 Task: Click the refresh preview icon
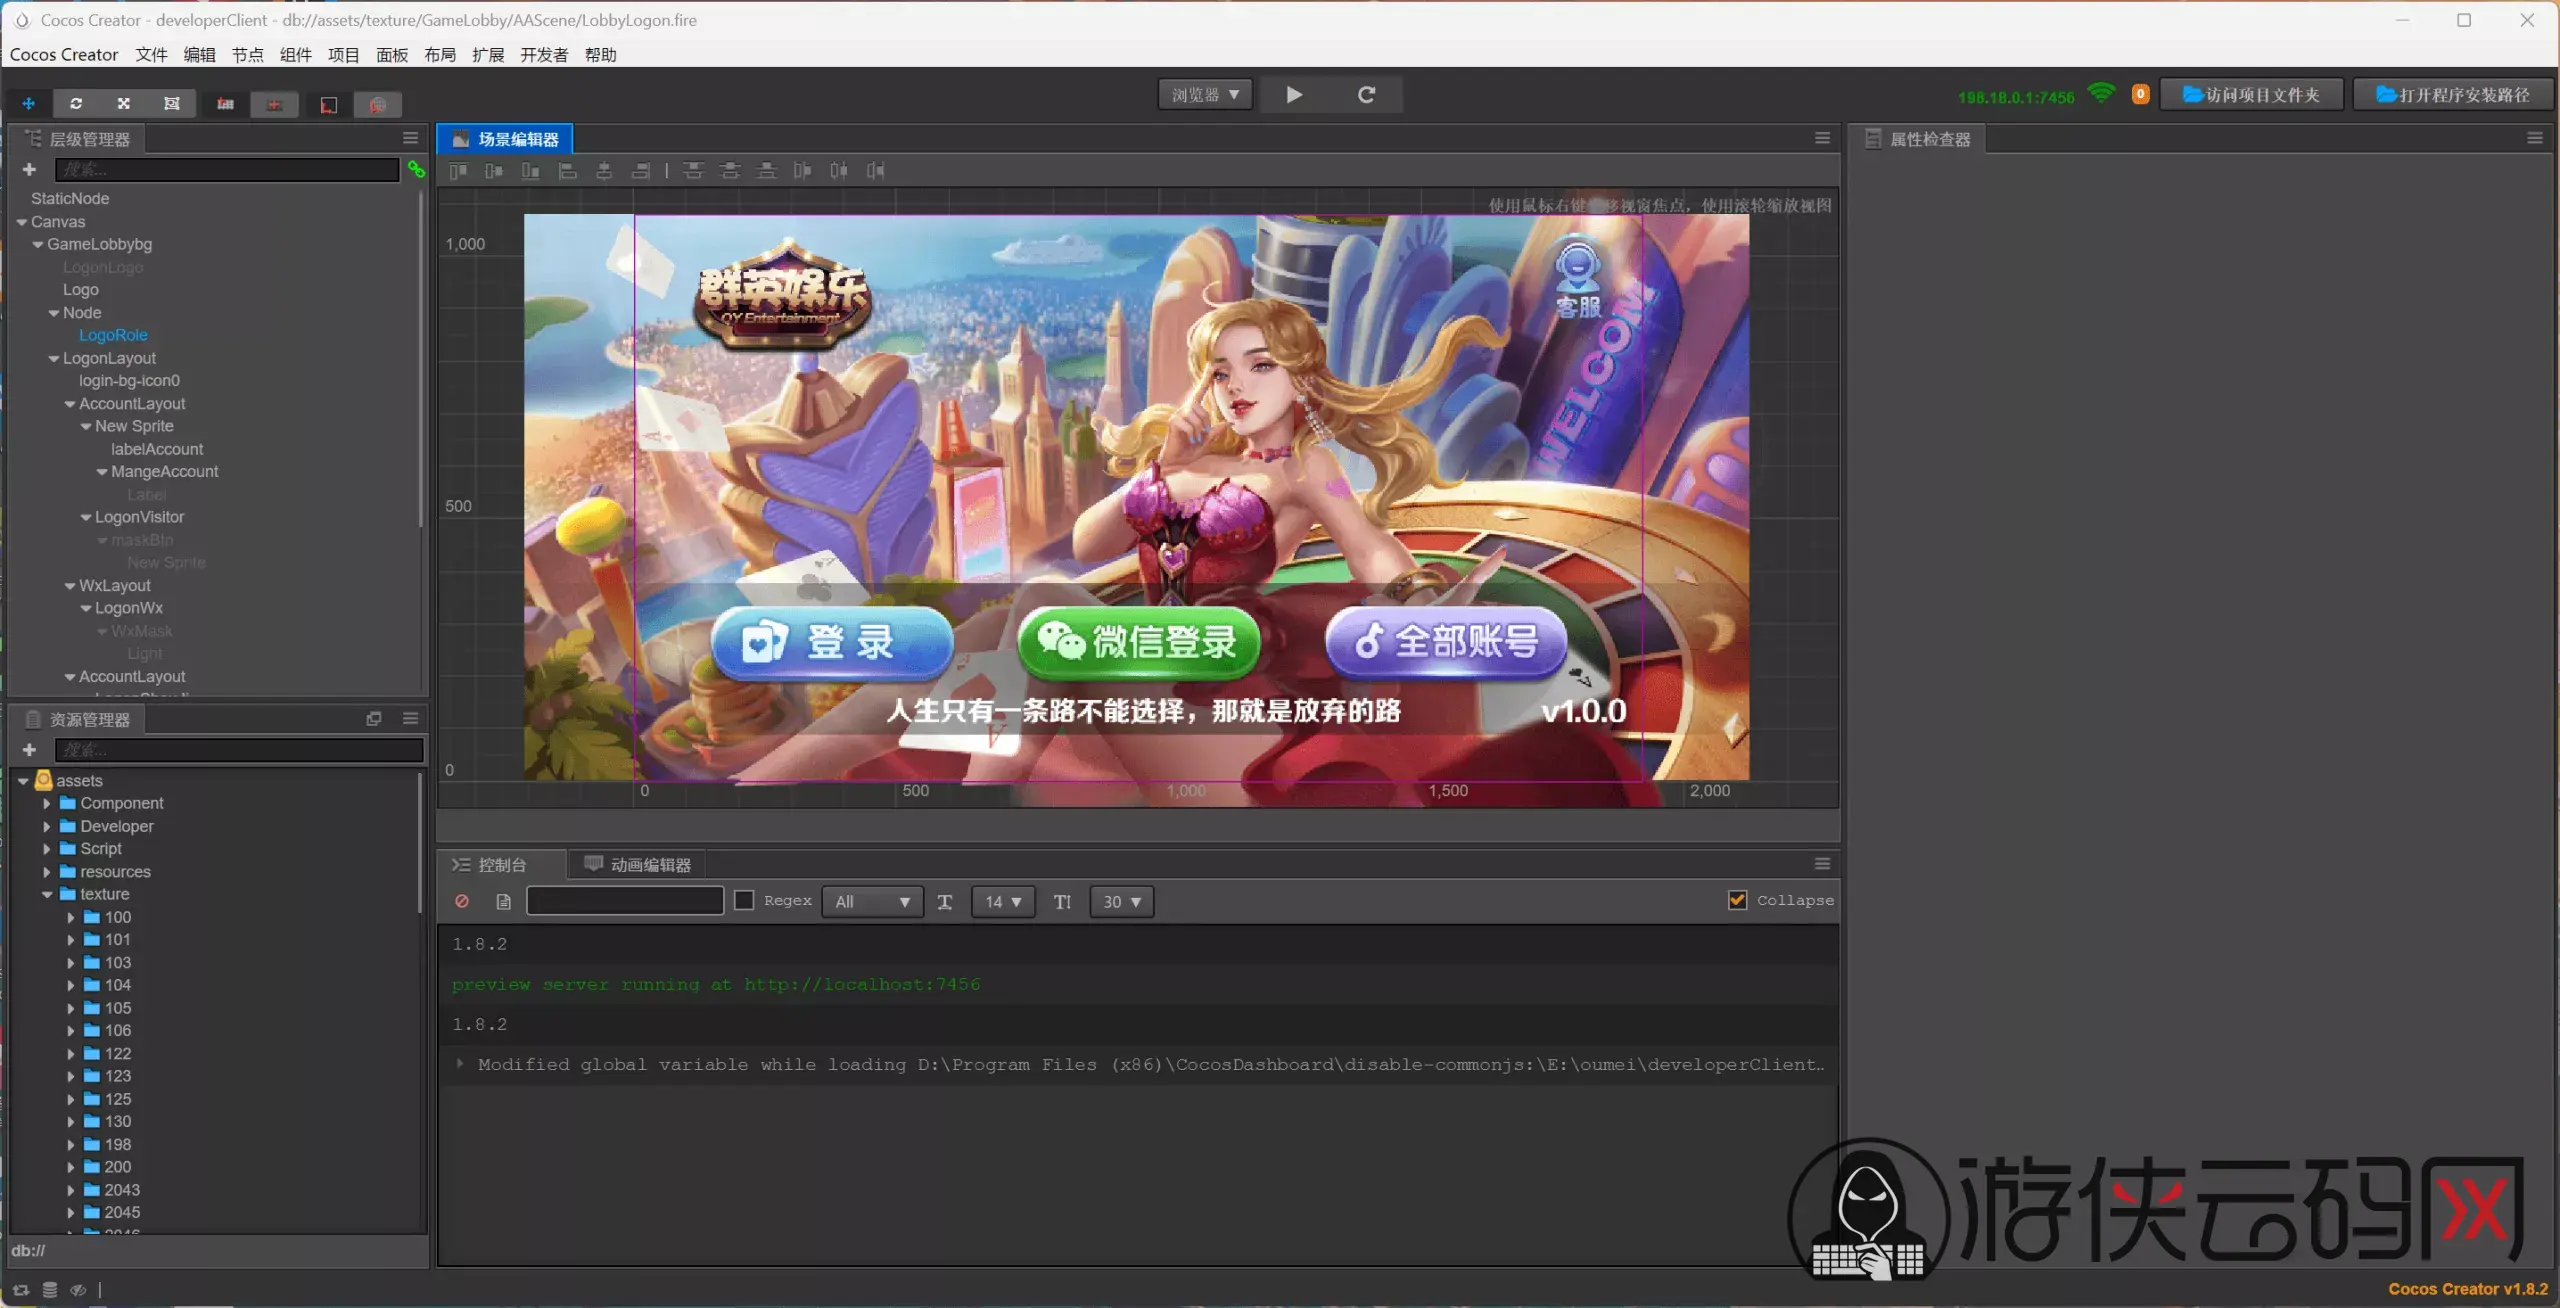1366,95
